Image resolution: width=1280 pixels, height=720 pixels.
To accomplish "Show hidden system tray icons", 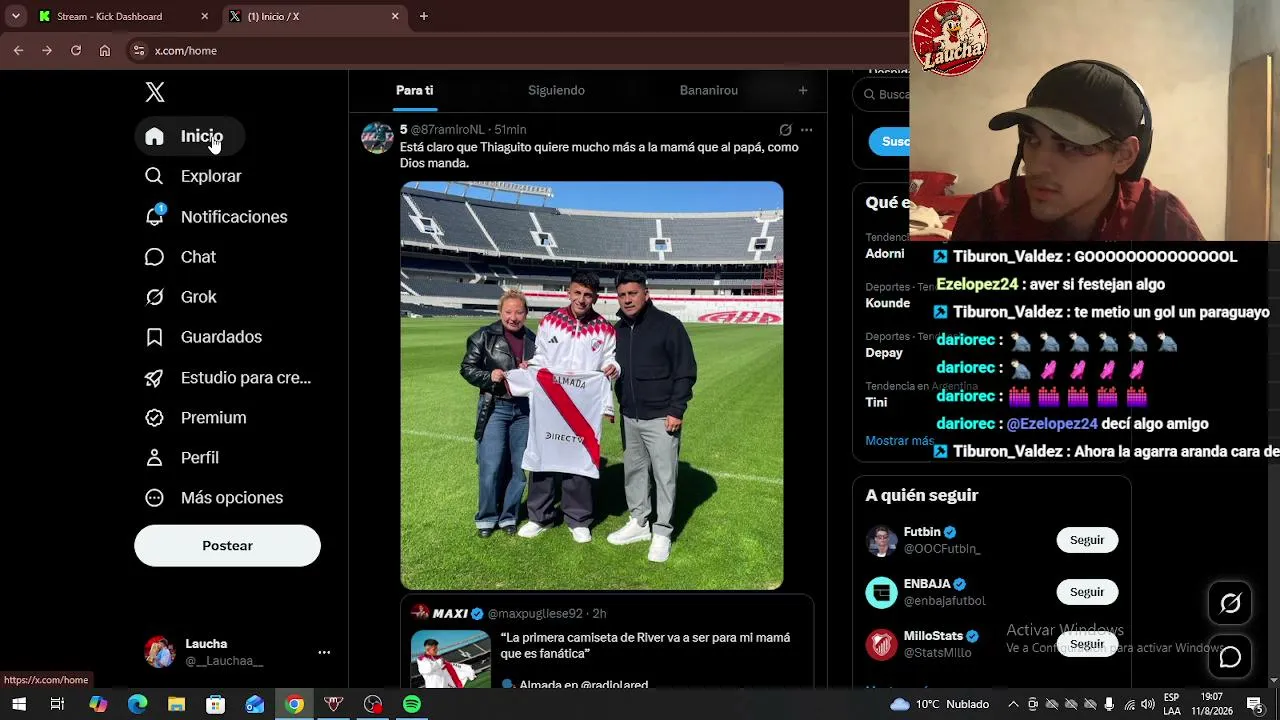I will click(x=1013, y=704).
